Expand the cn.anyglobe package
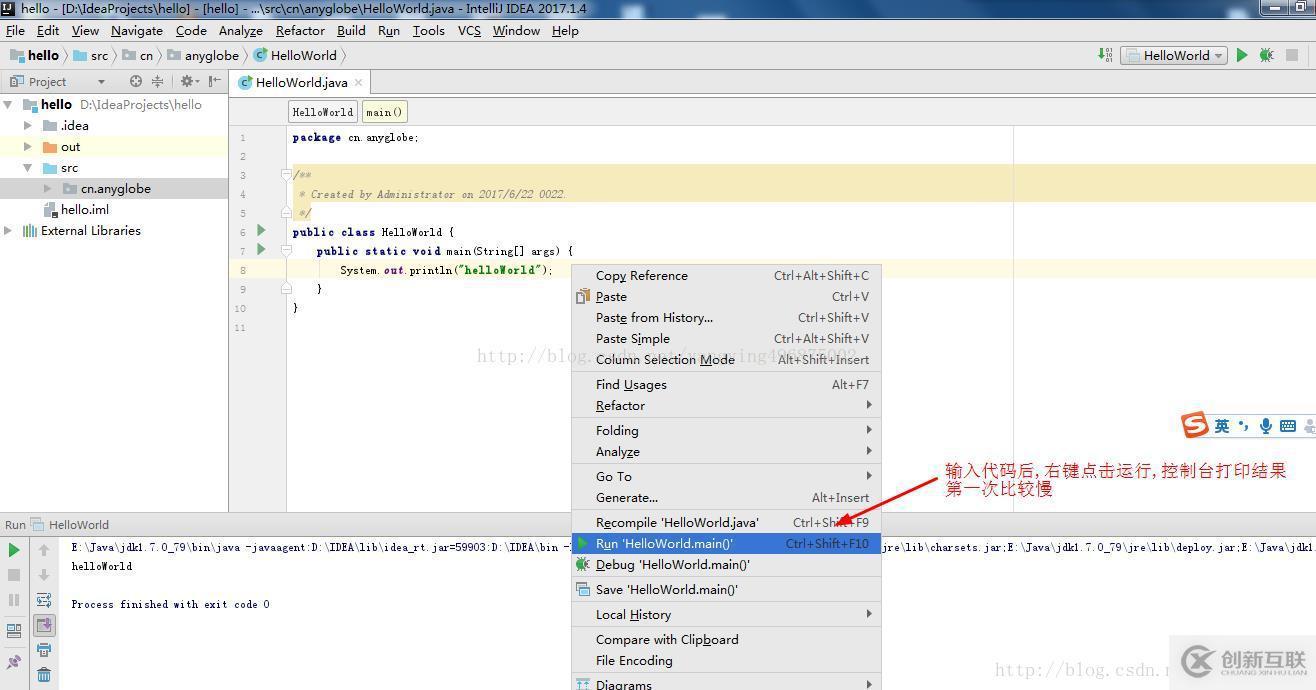 coord(48,188)
